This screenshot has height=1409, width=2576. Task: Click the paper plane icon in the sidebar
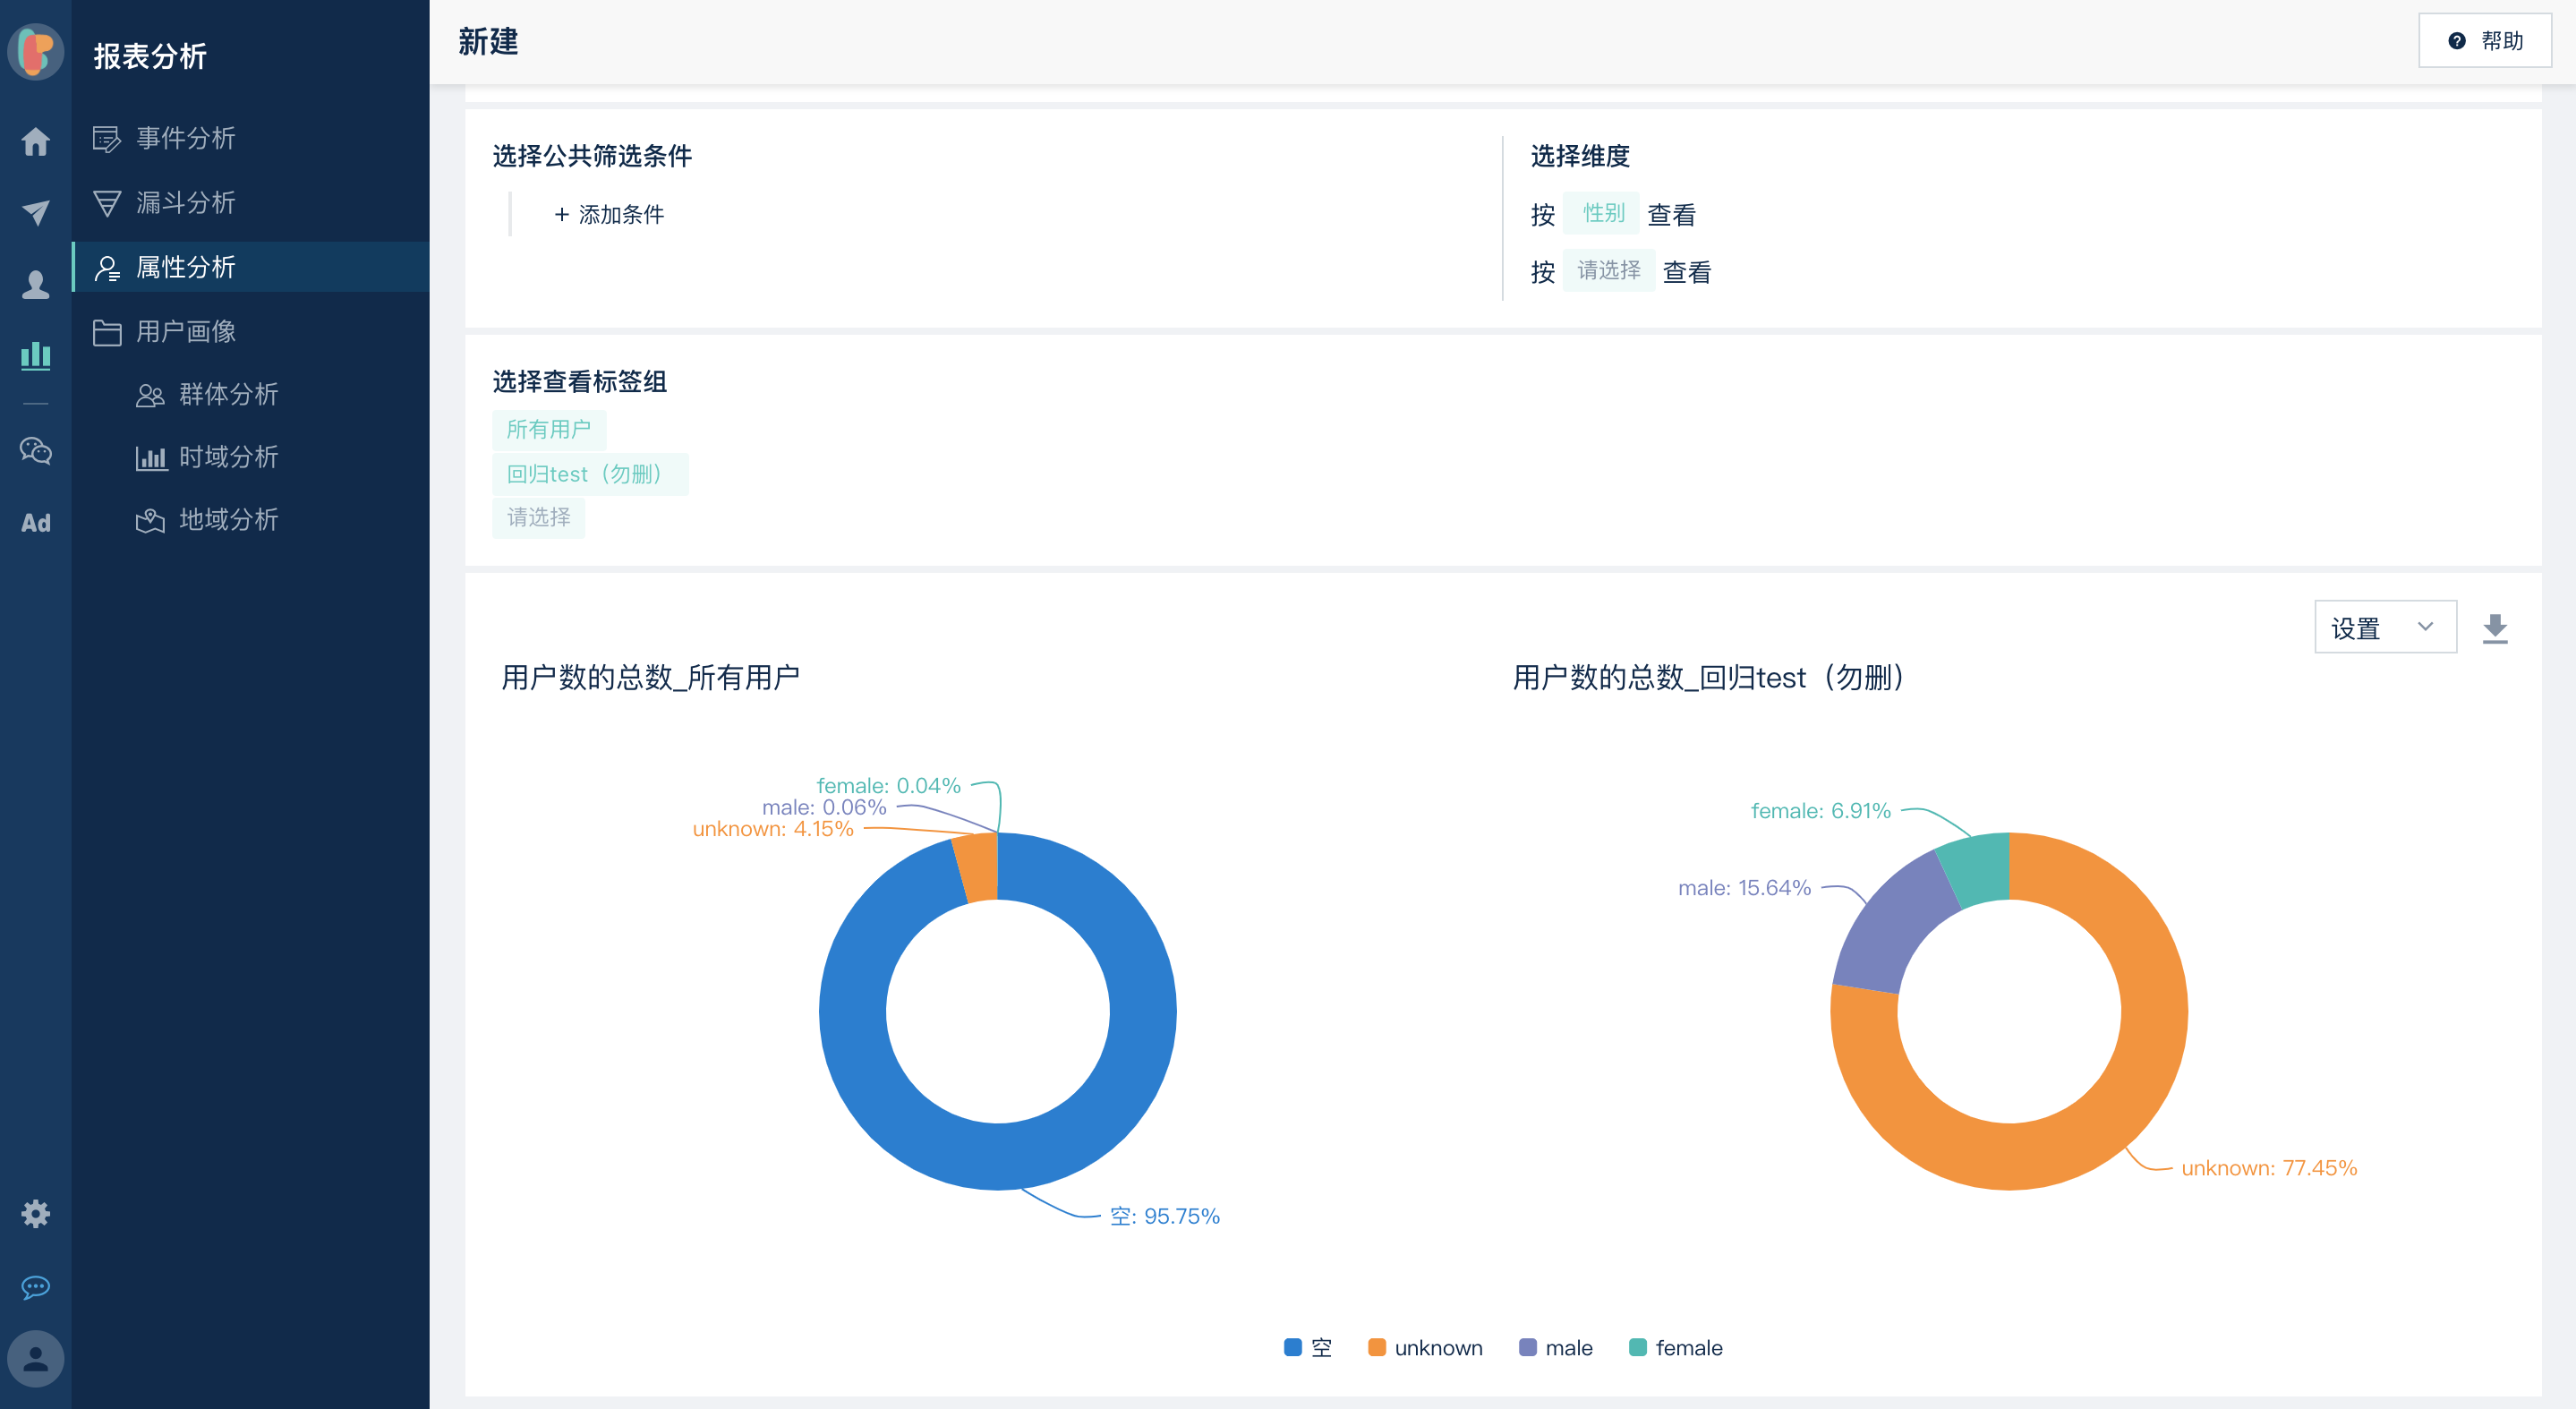pyautogui.click(x=36, y=212)
